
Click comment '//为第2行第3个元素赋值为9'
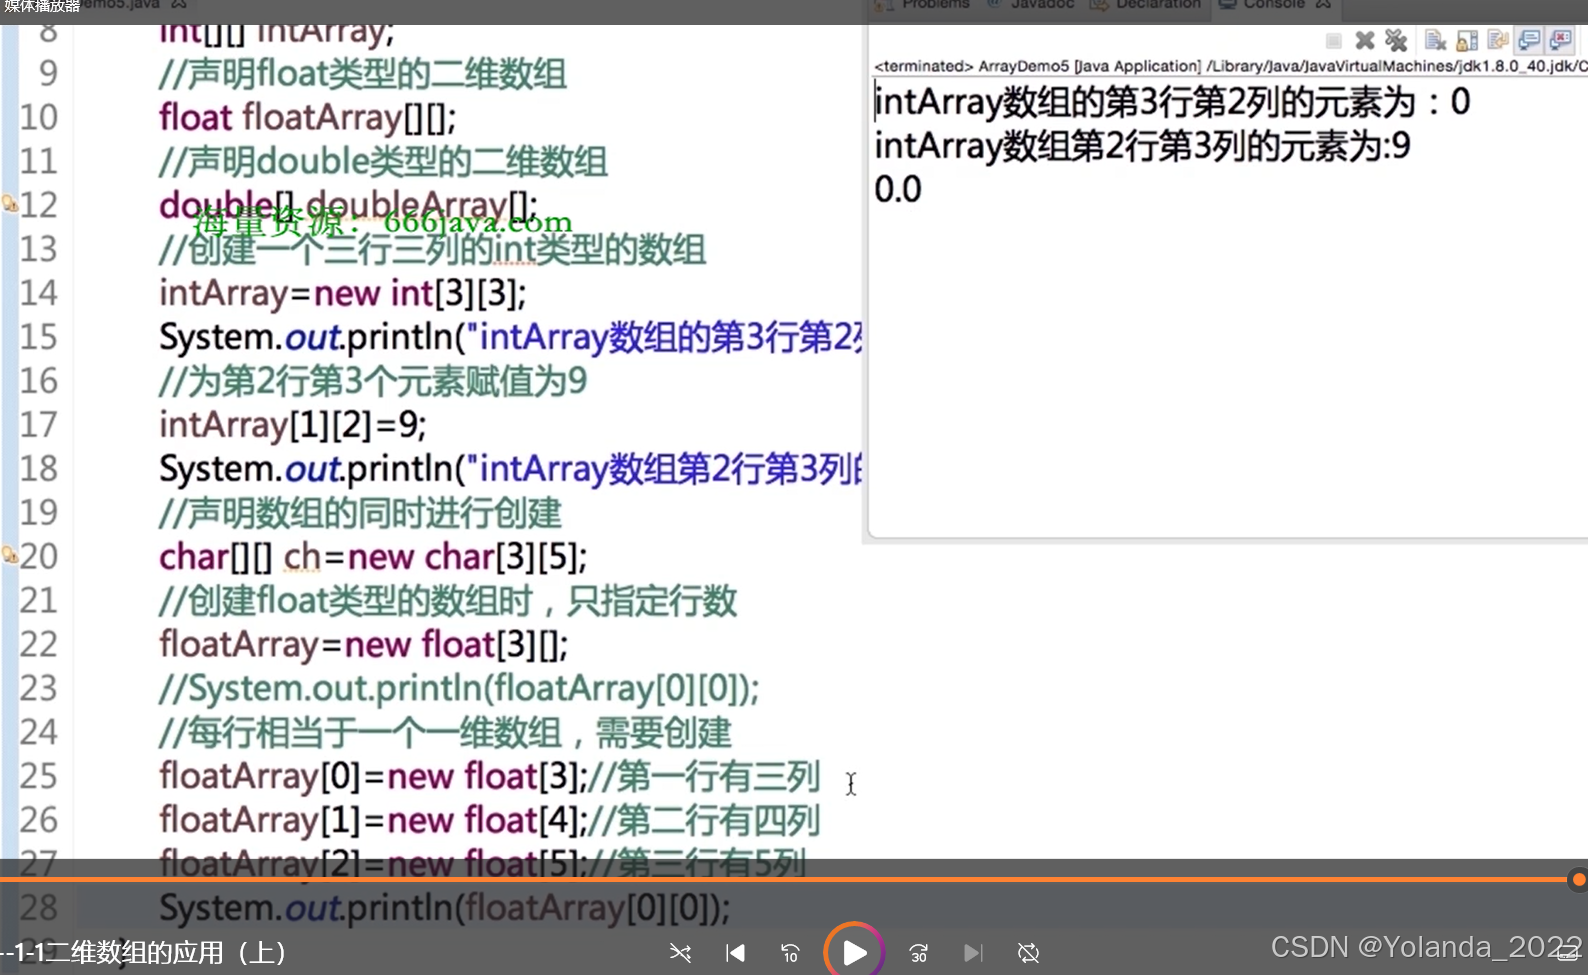coord(373,381)
